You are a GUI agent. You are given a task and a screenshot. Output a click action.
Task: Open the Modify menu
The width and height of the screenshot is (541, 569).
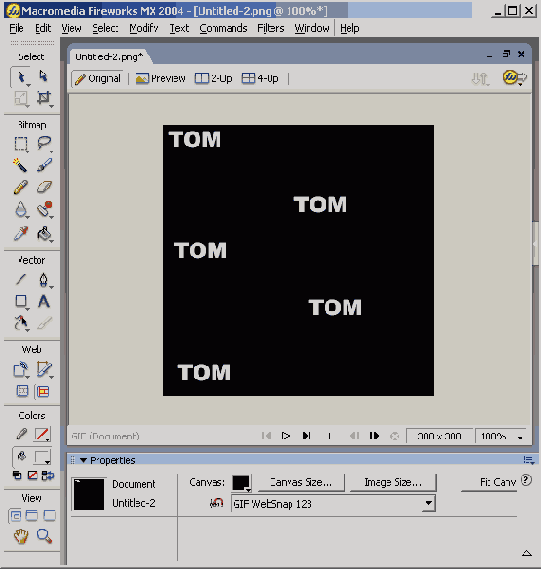click(x=144, y=28)
